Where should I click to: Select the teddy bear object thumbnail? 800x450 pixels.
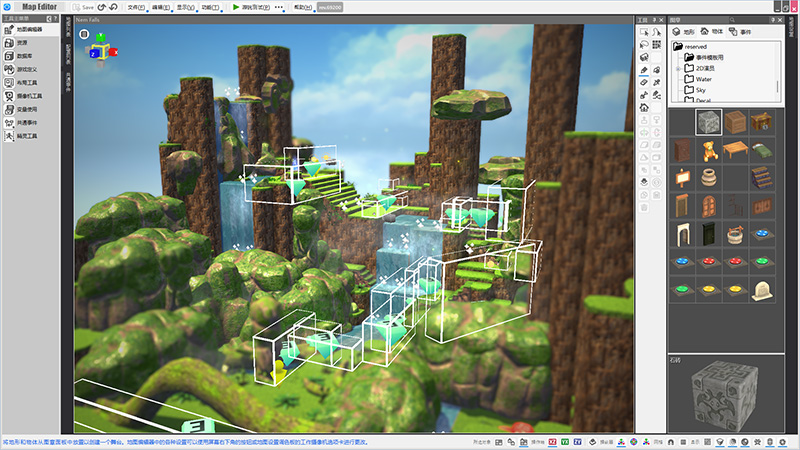(x=709, y=151)
